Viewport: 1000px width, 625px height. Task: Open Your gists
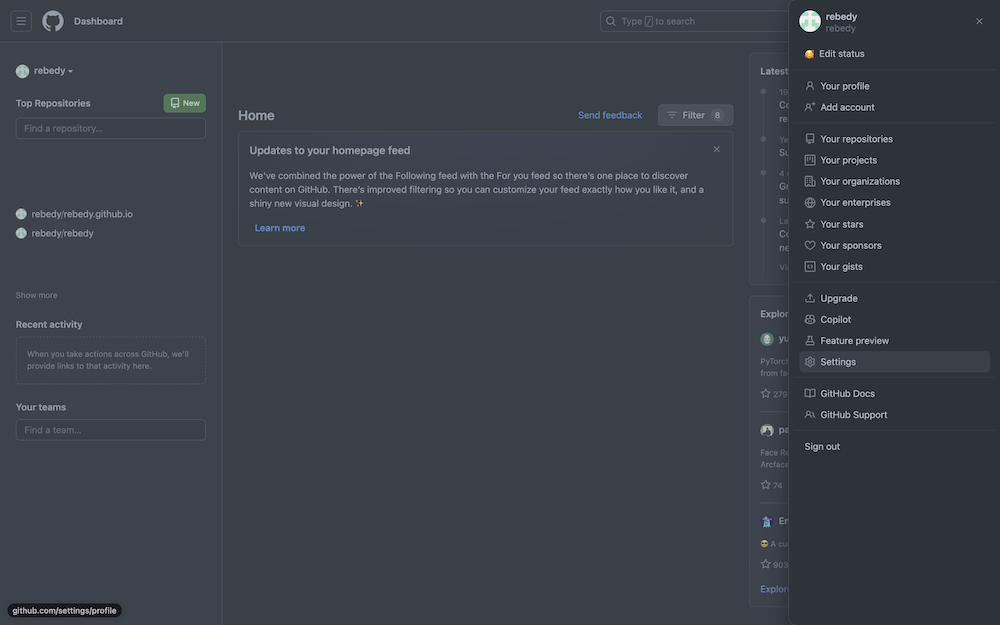(894, 267)
